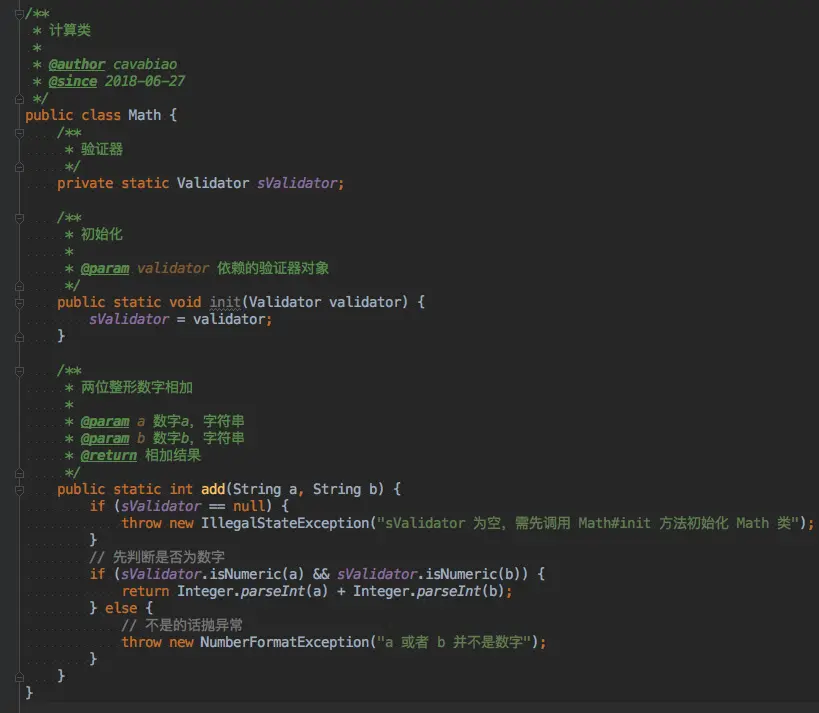Click the @since tag

72,81
